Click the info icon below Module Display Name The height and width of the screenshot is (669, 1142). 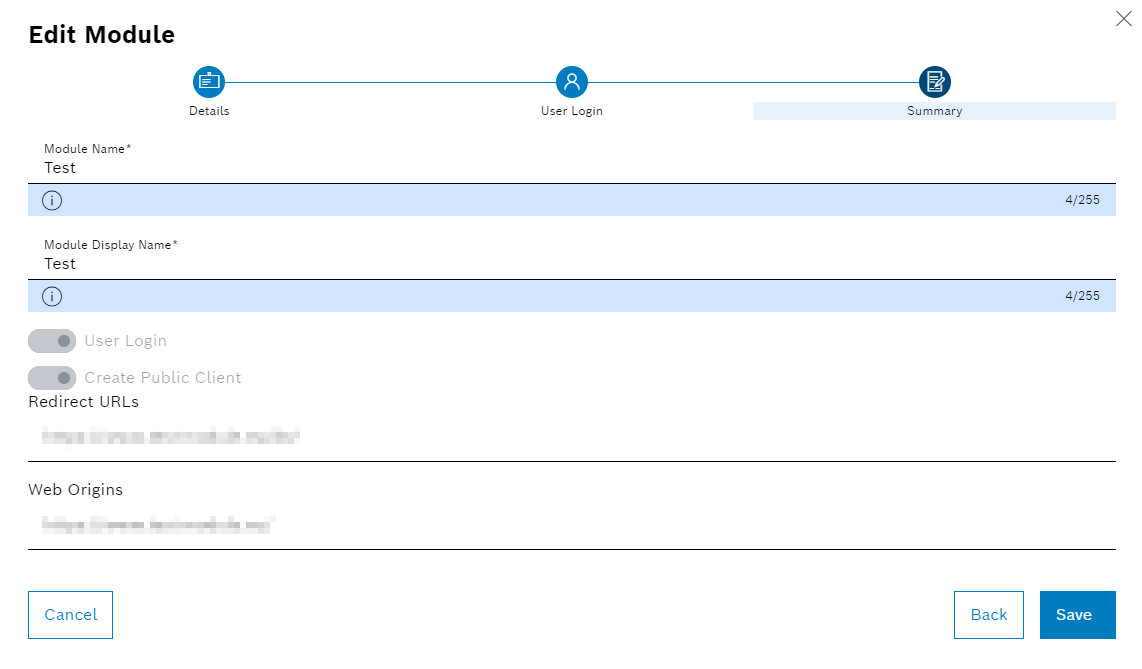pyautogui.click(x=52, y=296)
